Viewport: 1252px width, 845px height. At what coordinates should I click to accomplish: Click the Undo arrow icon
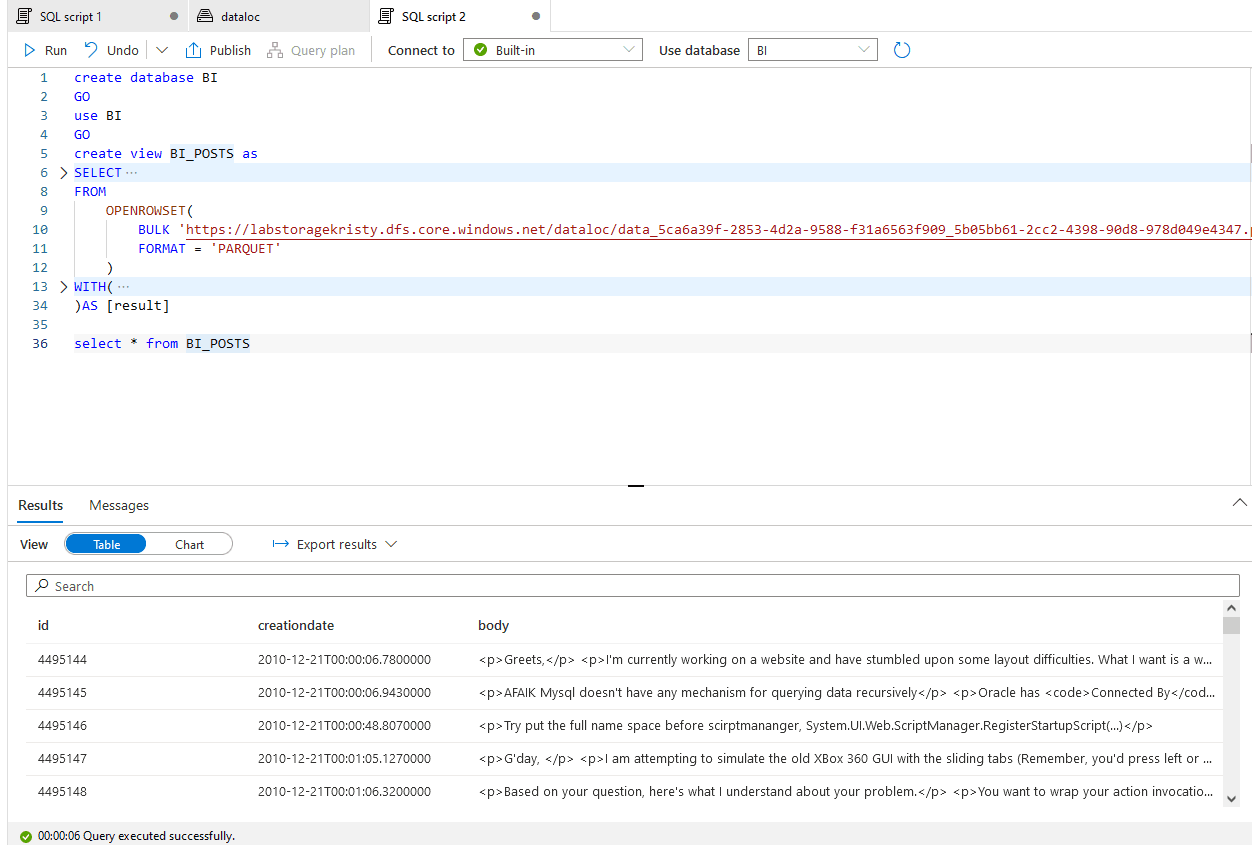tap(91, 50)
